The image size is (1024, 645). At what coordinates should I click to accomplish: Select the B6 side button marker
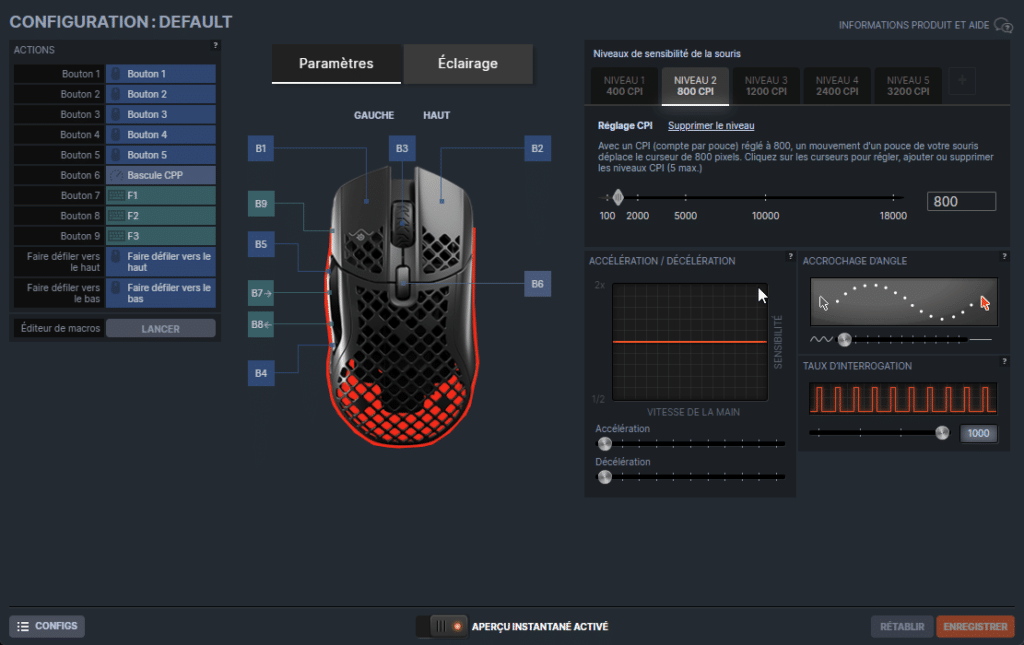click(x=537, y=284)
